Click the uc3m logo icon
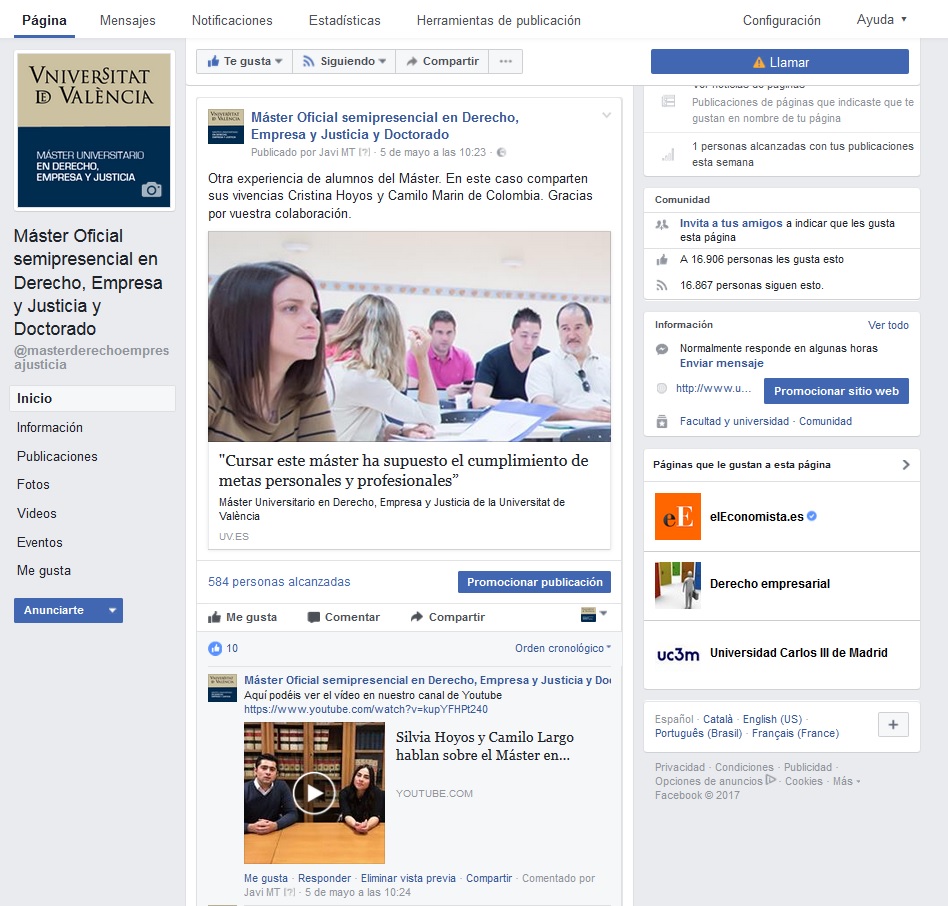The image size is (948, 906). [x=678, y=653]
